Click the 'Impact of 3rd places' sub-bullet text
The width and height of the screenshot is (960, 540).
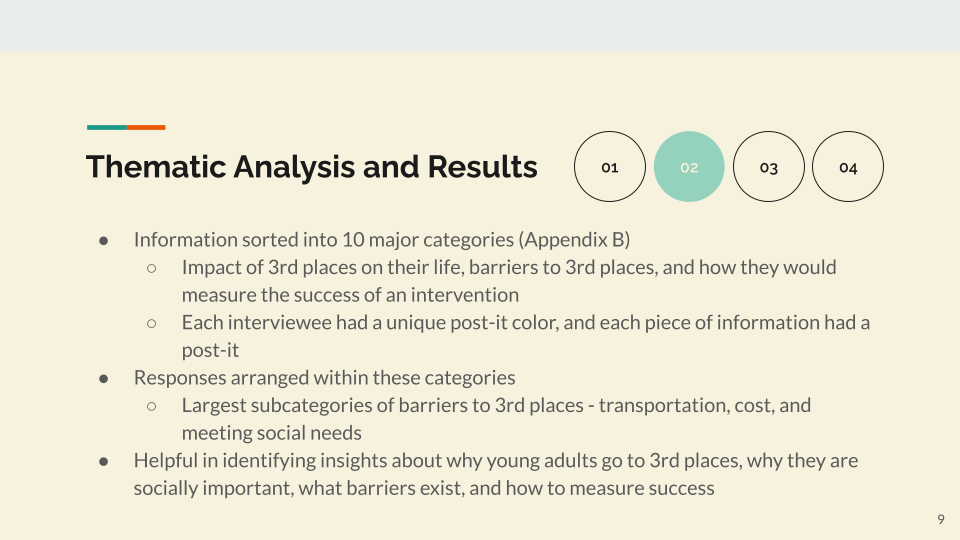509,281
